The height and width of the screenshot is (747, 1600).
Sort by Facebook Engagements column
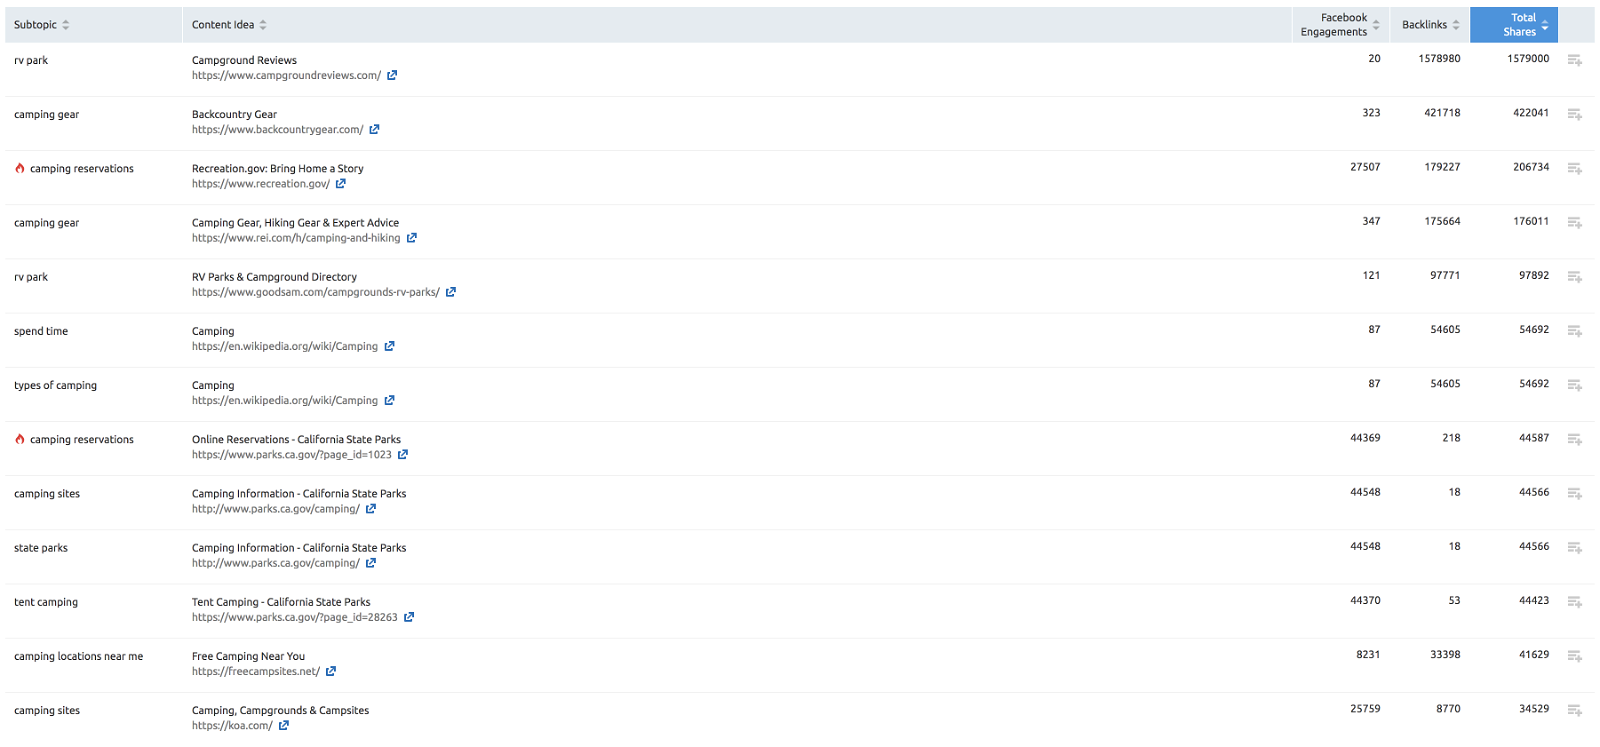(1340, 25)
